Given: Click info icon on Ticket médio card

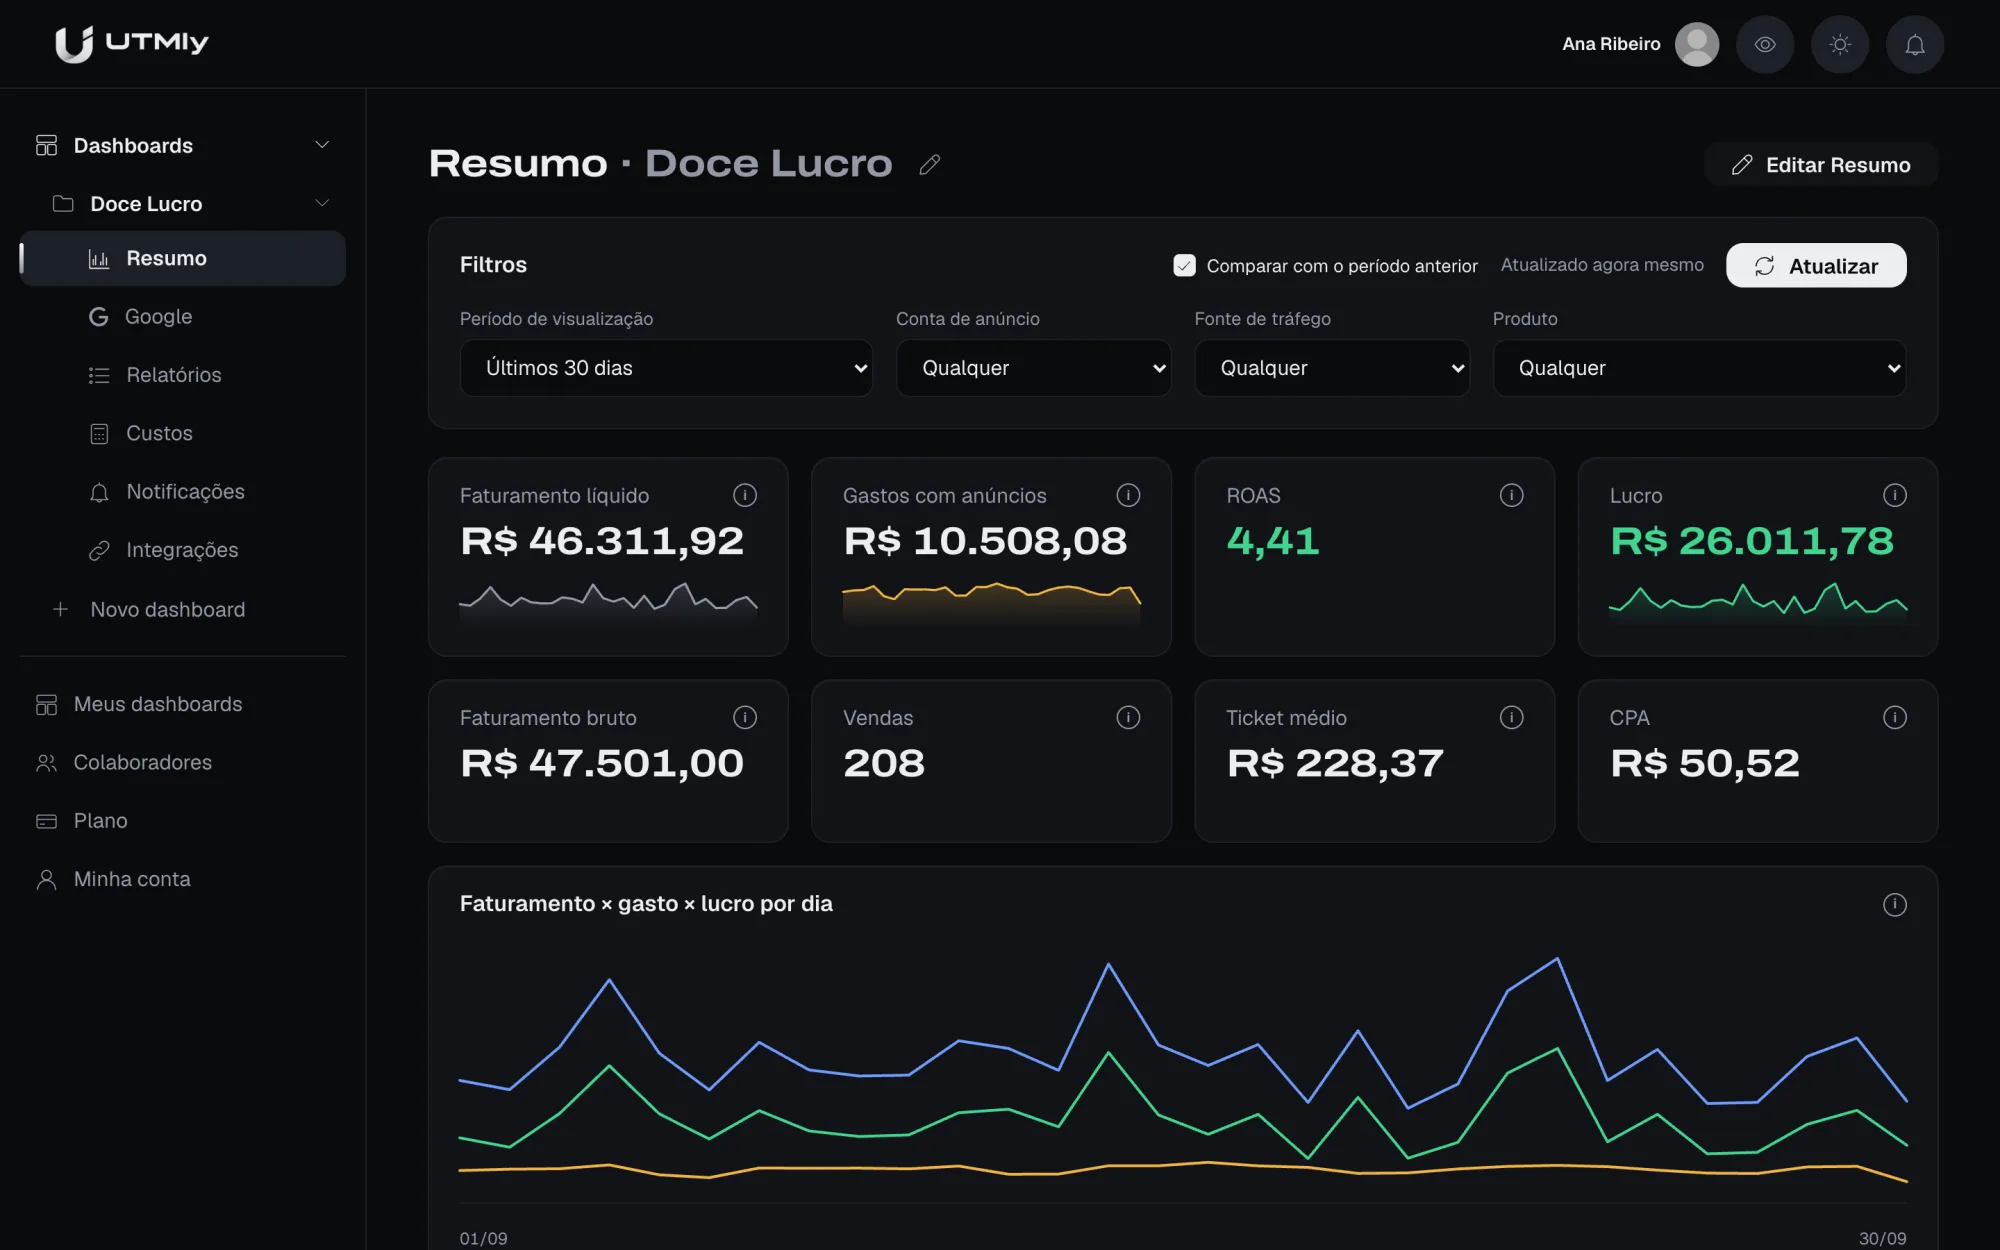Looking at the screenshot, I should (1511, 717).
